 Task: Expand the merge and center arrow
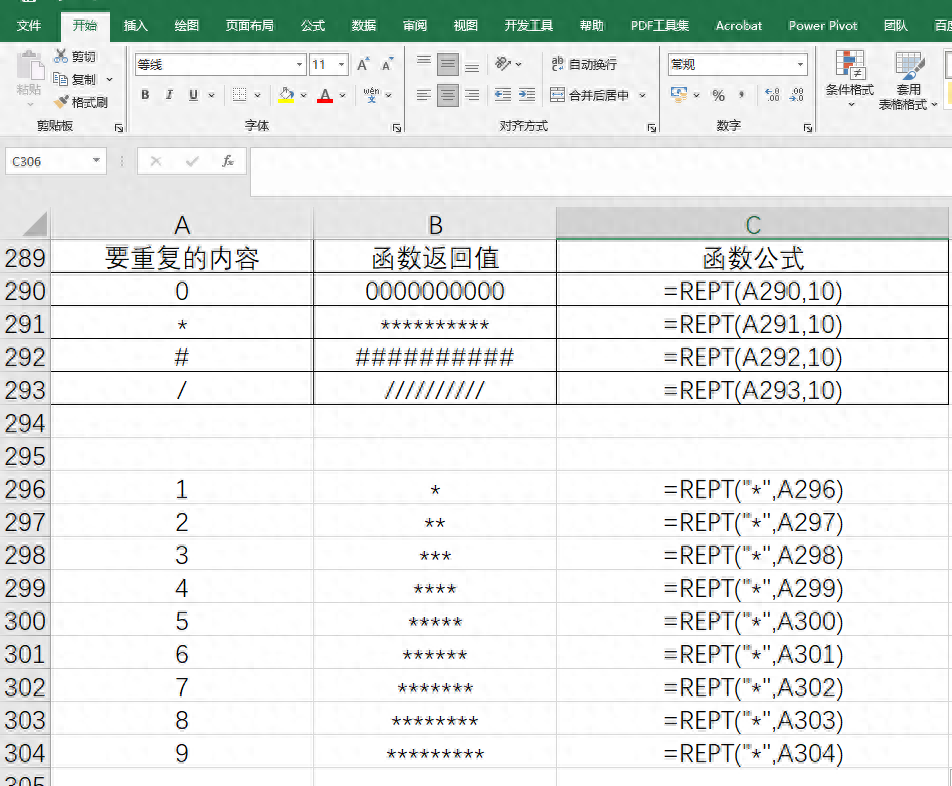(x=642, y=95)
